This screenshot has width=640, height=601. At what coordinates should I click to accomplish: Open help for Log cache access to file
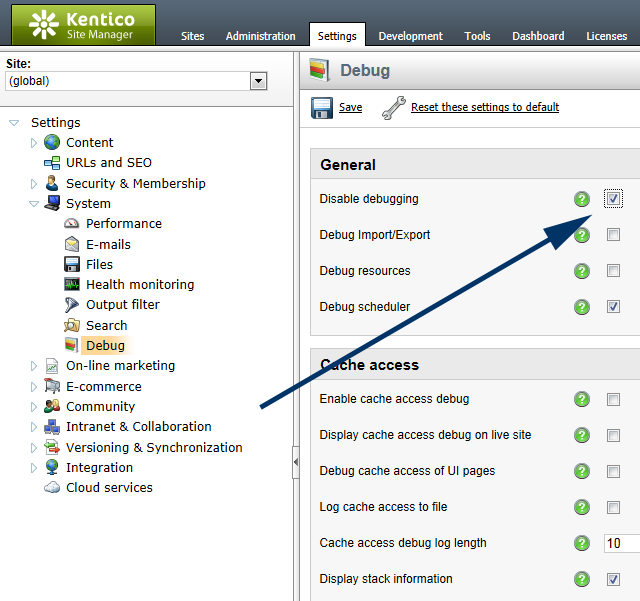point(582,507)
